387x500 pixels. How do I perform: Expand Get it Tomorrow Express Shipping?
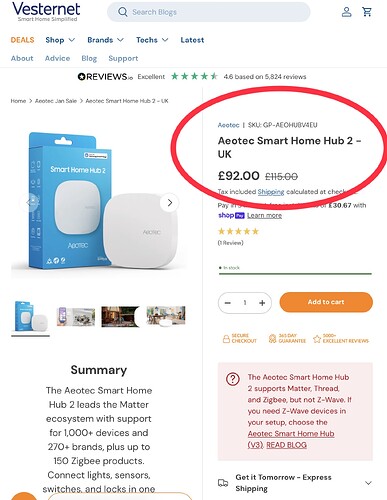click(x=295, y=483)
